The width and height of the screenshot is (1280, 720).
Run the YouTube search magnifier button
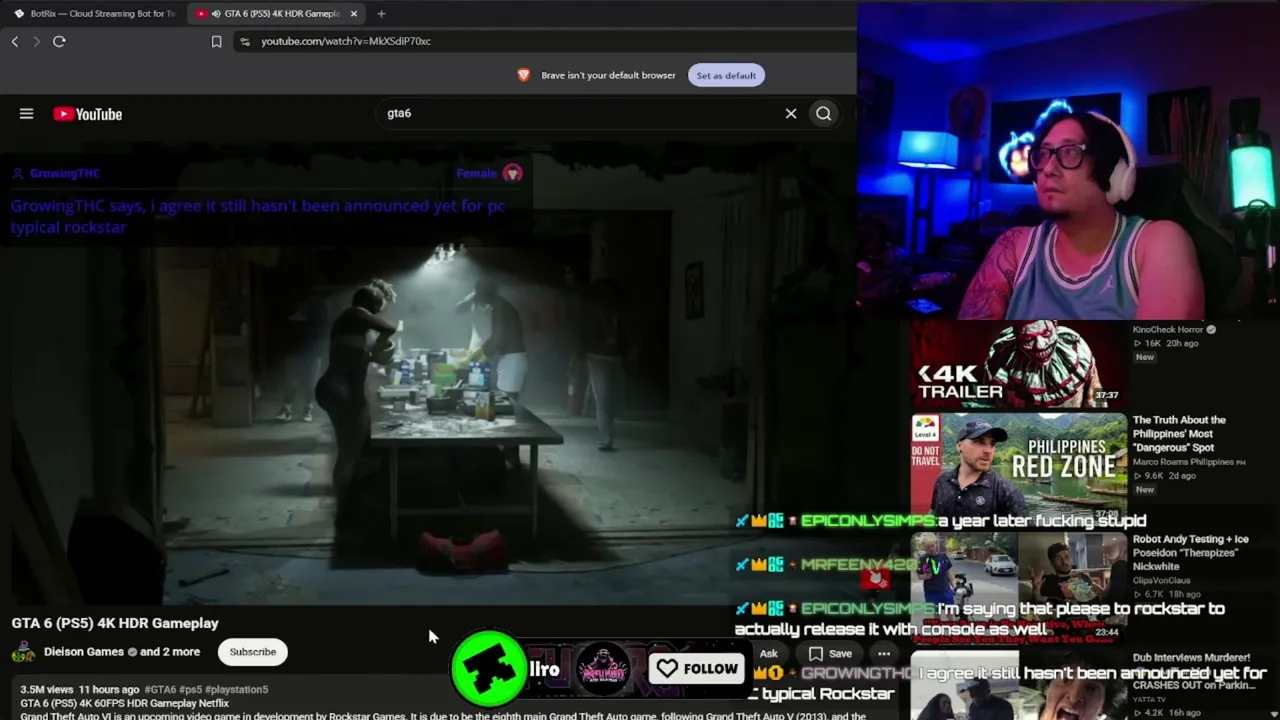[x=823, y=114]
